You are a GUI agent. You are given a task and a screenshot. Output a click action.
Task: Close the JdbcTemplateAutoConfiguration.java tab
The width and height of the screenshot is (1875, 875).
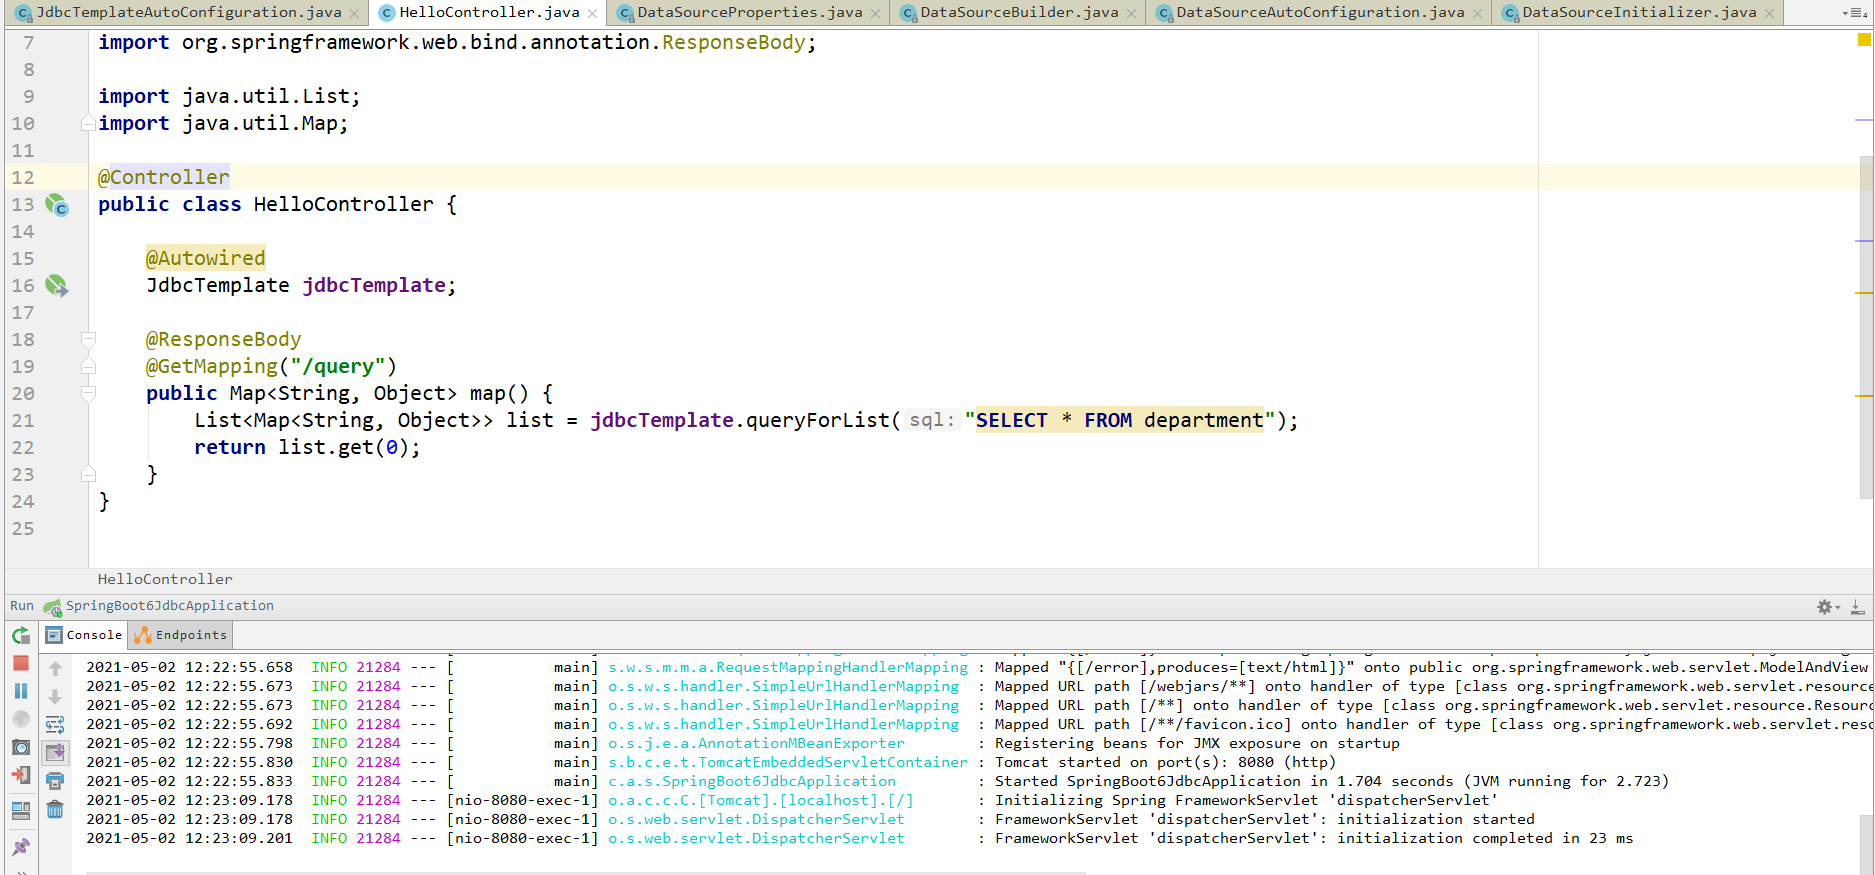(x=354, y=14)
